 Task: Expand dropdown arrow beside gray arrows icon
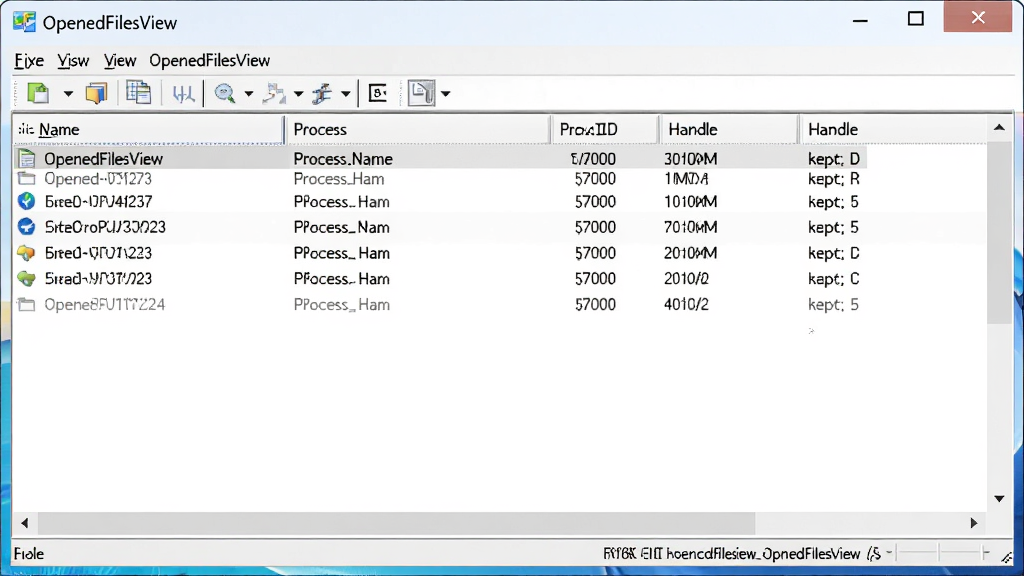(298, 94)
